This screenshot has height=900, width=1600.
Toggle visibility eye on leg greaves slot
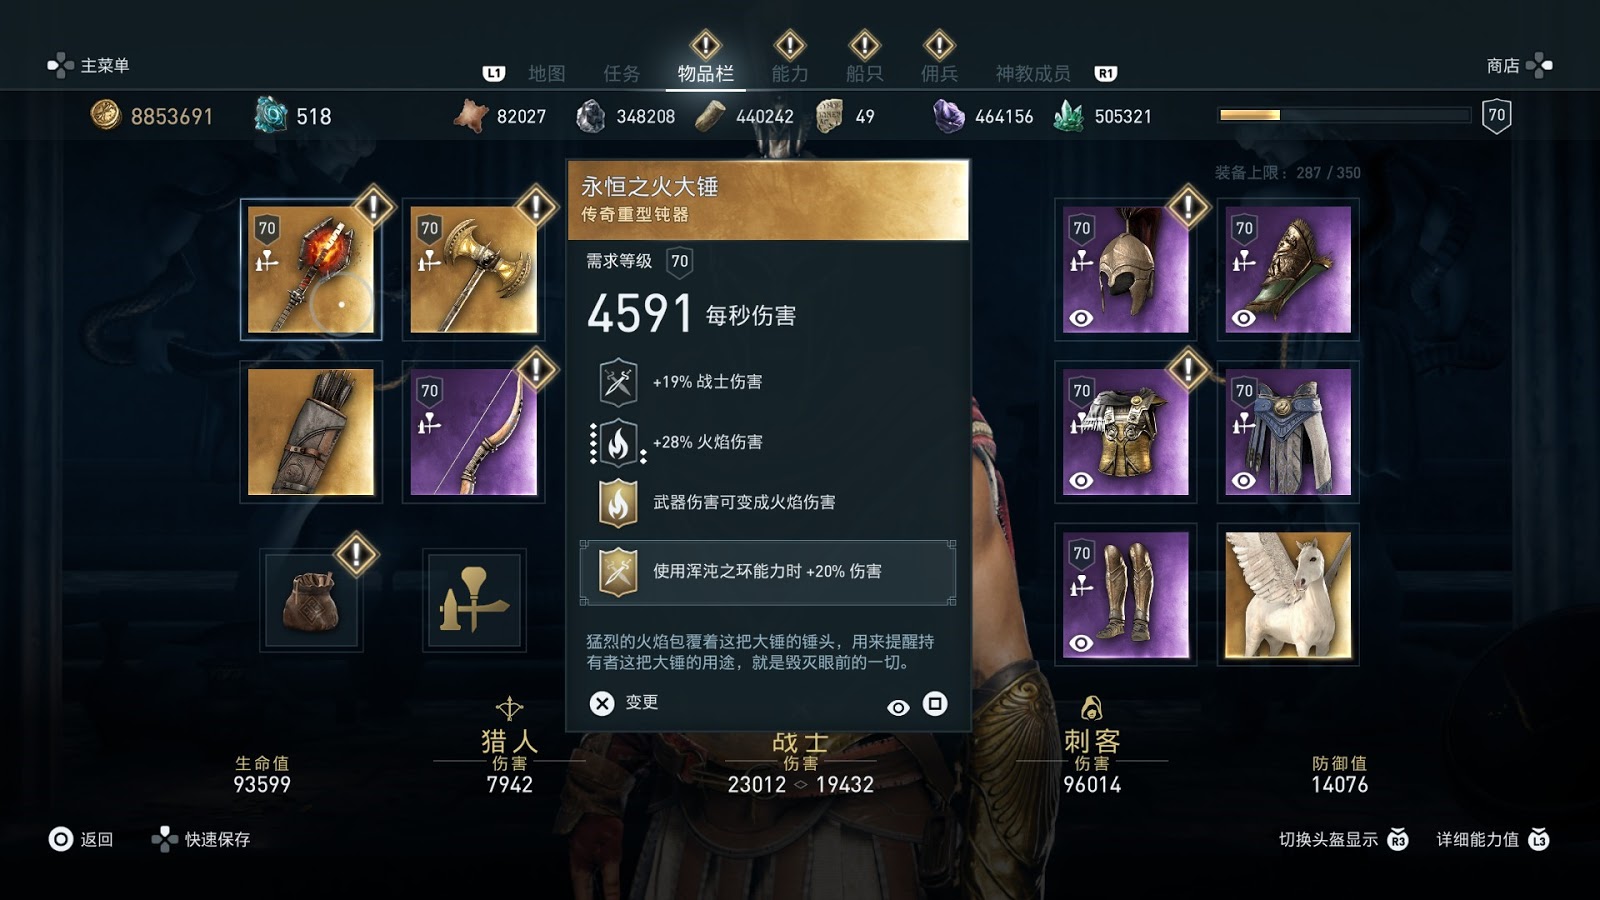pos(1081,643)
